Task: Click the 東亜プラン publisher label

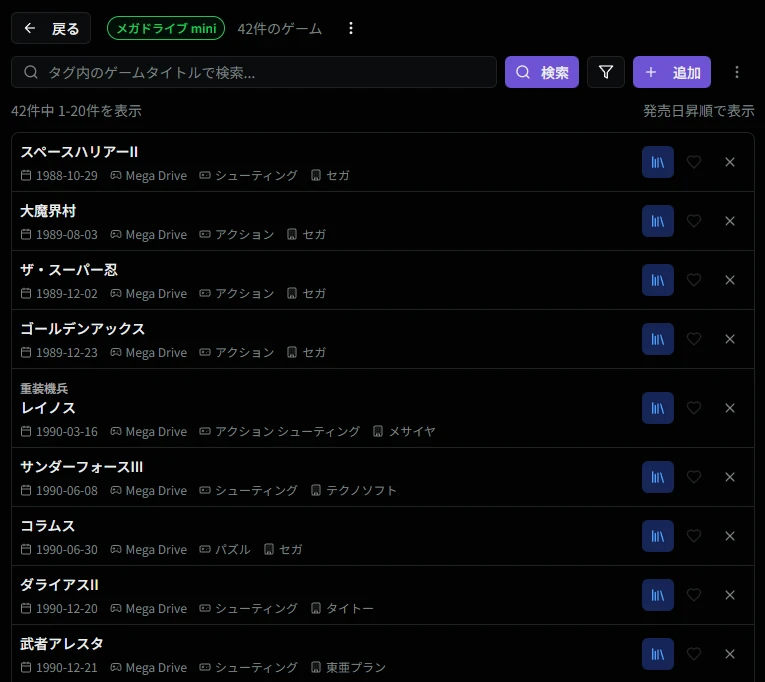Action: [356, 667]
